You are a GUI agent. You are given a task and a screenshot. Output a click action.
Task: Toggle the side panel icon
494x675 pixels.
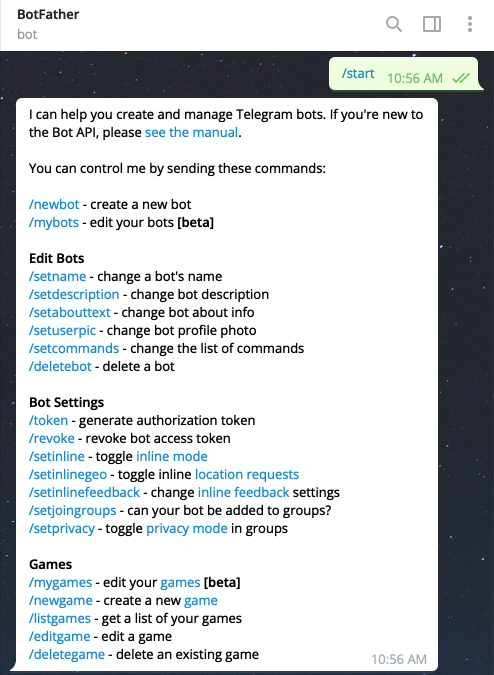tap(432, 24)
